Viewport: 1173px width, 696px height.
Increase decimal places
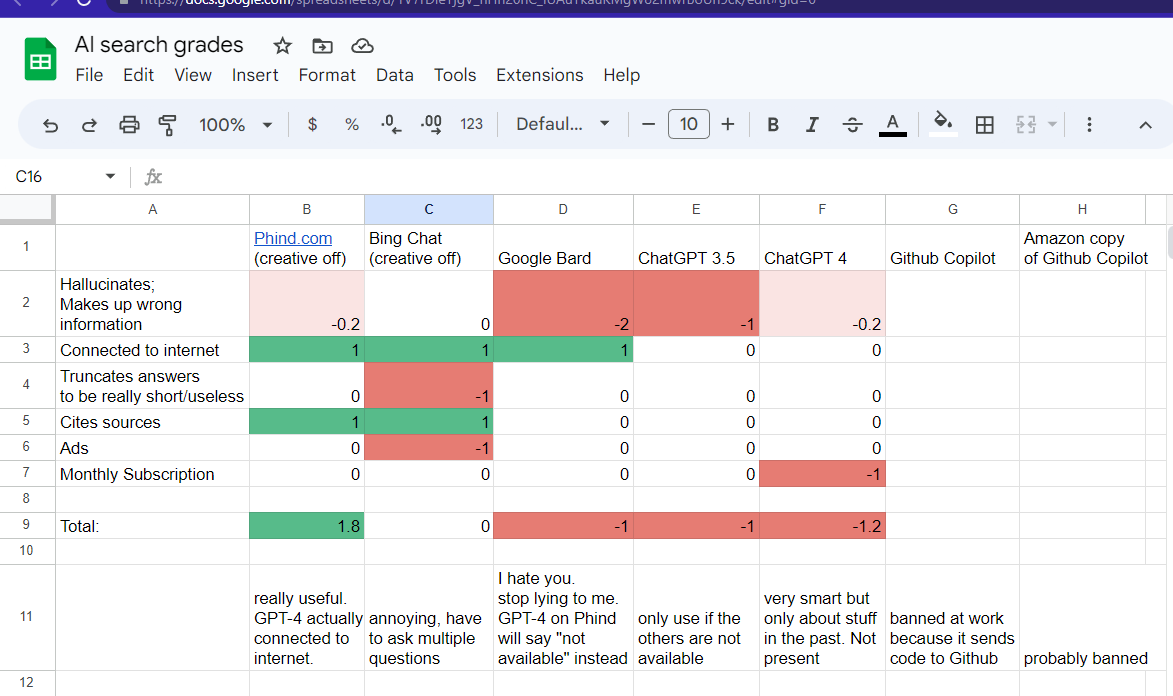431,124
